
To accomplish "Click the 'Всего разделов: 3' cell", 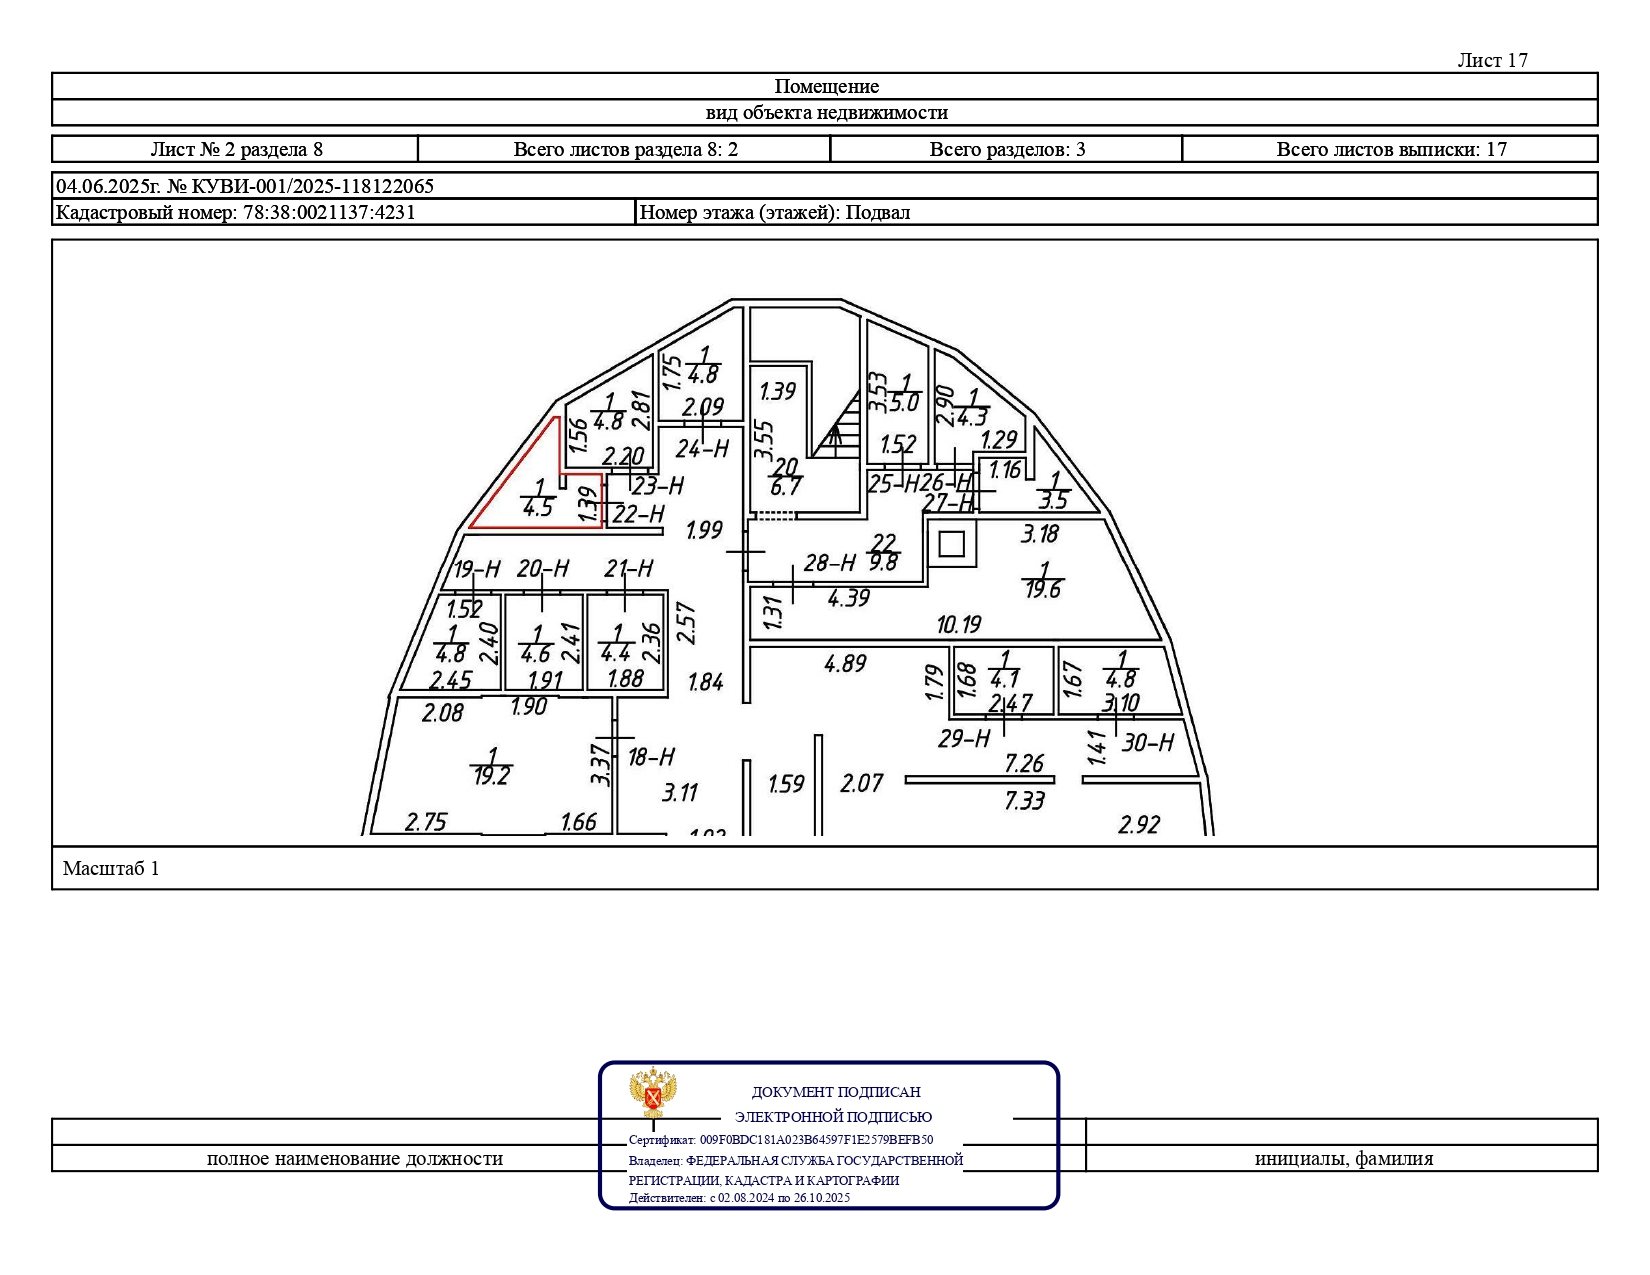I will (1007, 149).
